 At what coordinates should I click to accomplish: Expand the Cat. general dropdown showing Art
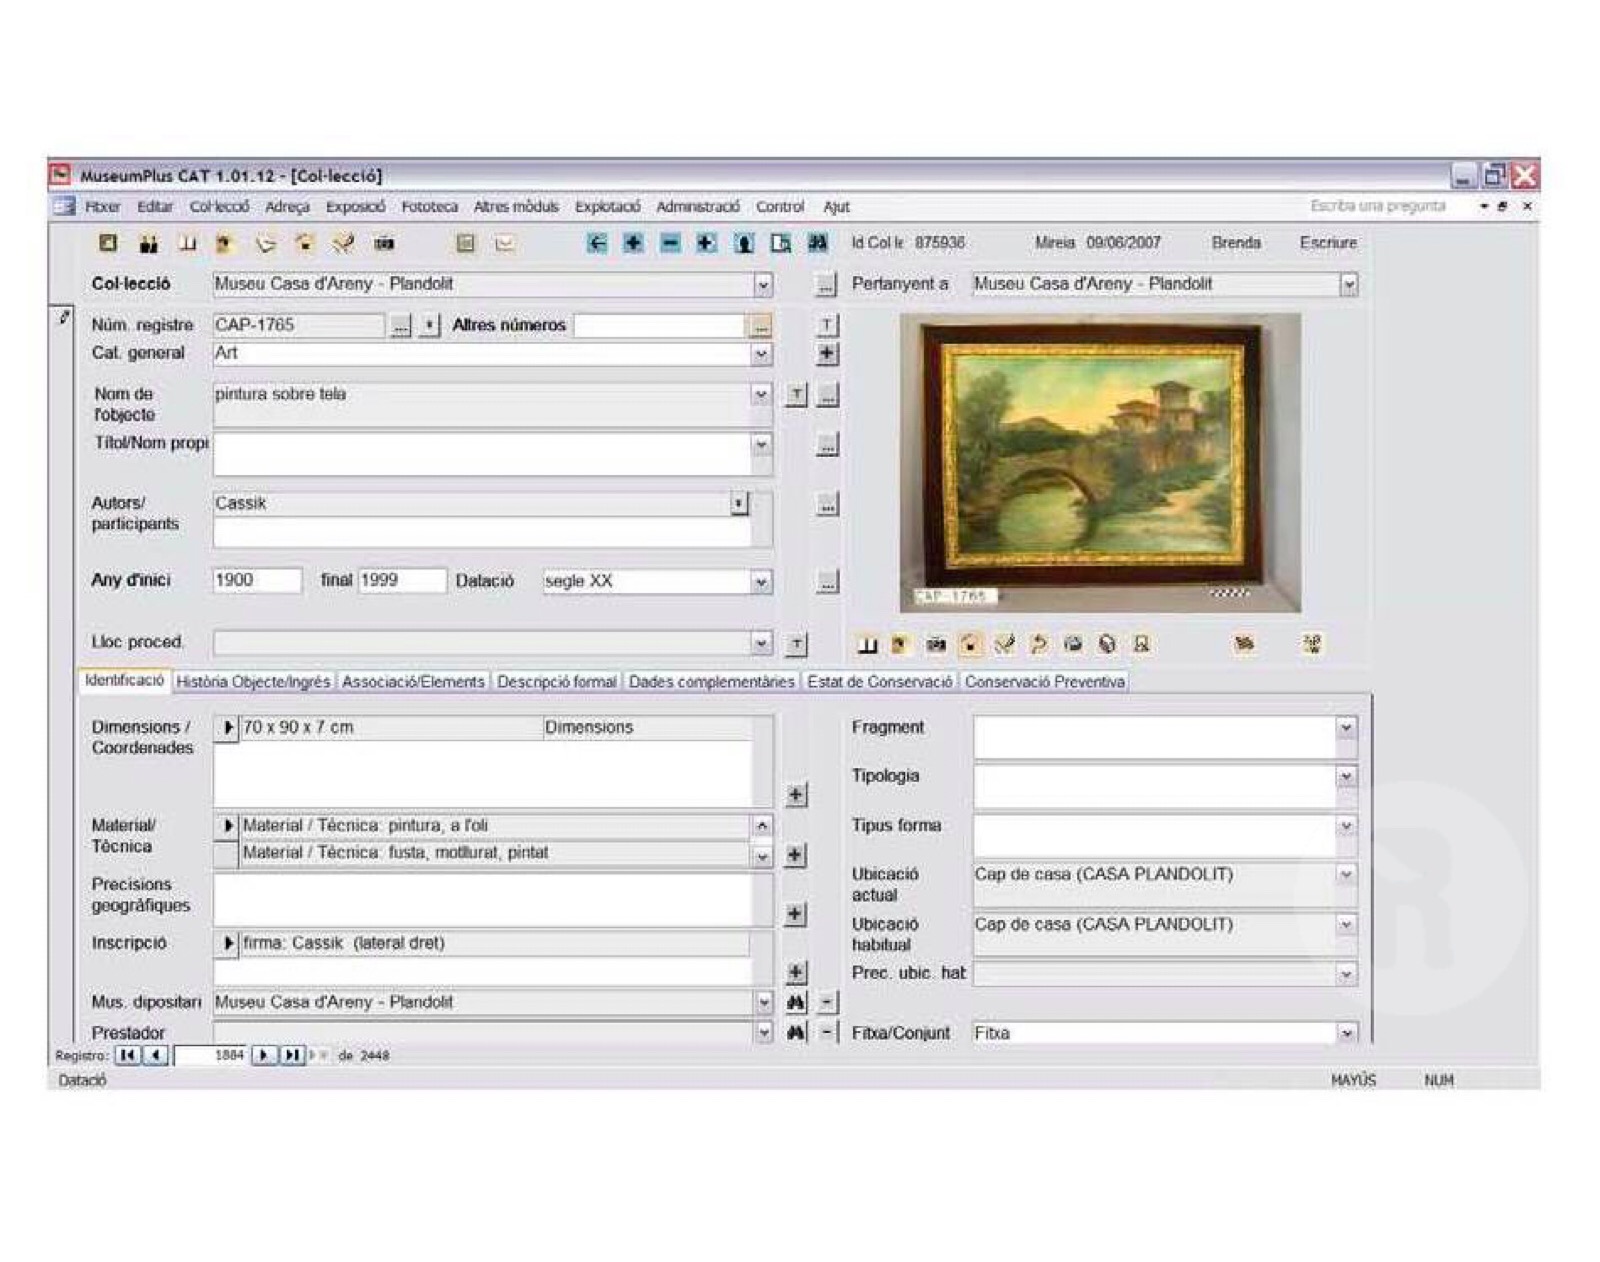(x=761, y=354)
